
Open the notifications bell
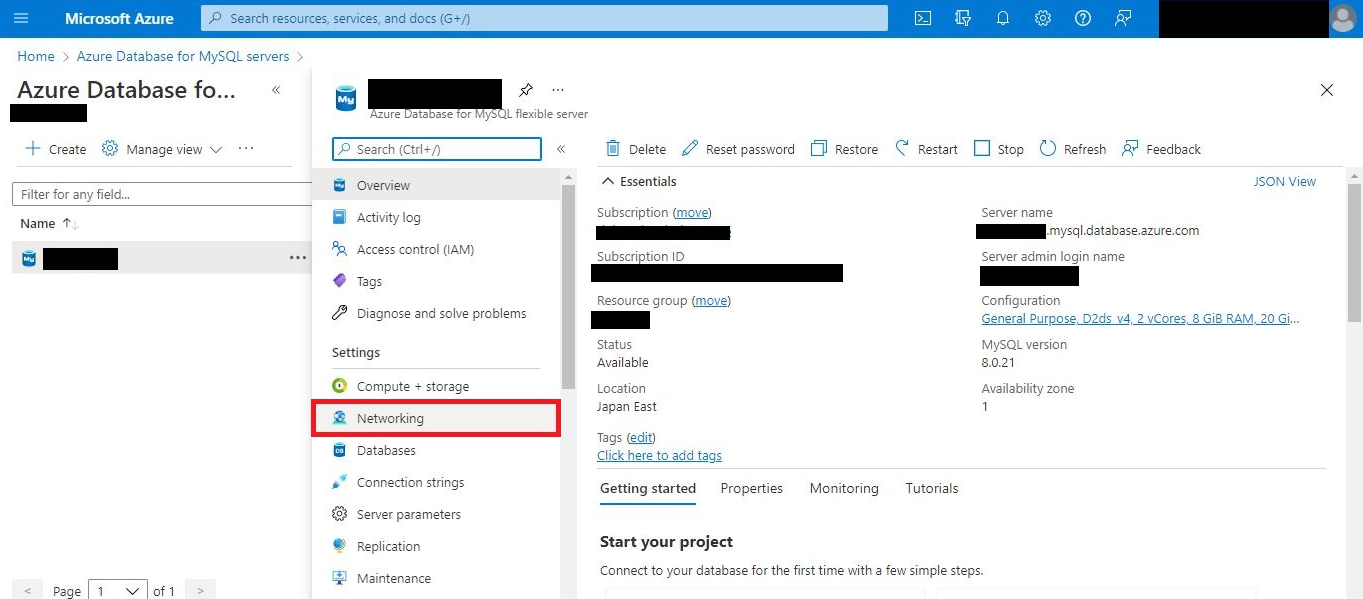coord(1003,18)
